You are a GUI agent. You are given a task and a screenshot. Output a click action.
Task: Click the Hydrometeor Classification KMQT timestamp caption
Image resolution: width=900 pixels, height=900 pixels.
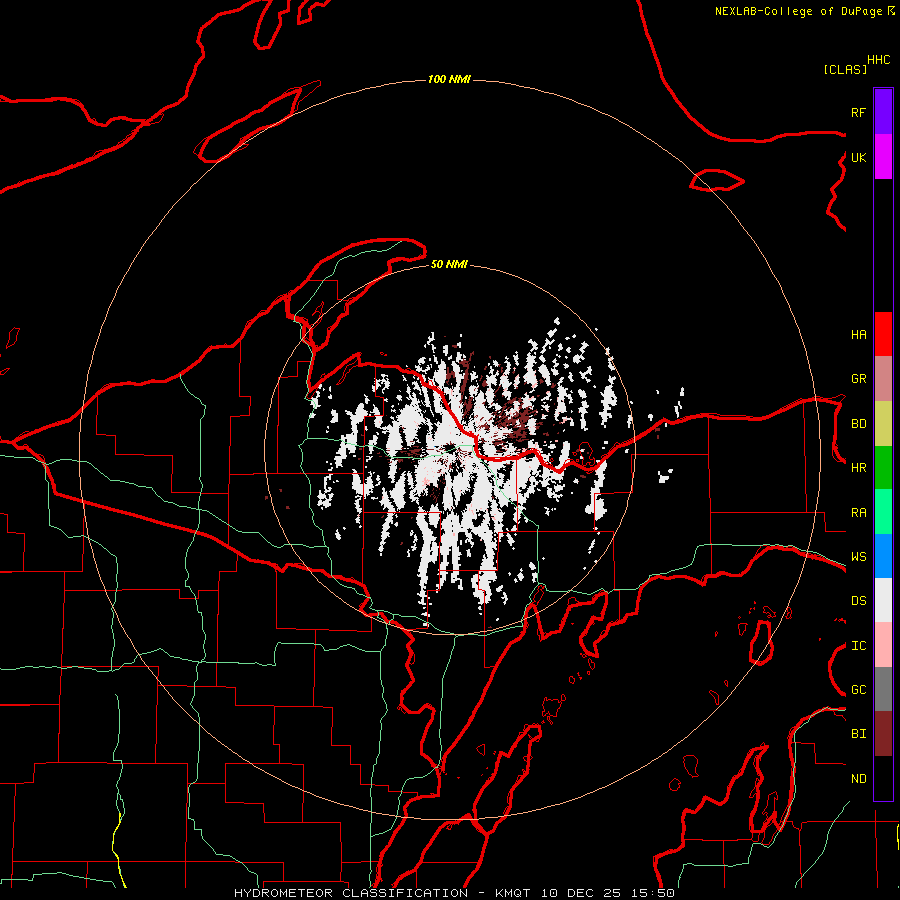pyautogui.click(x=455, y=893)
